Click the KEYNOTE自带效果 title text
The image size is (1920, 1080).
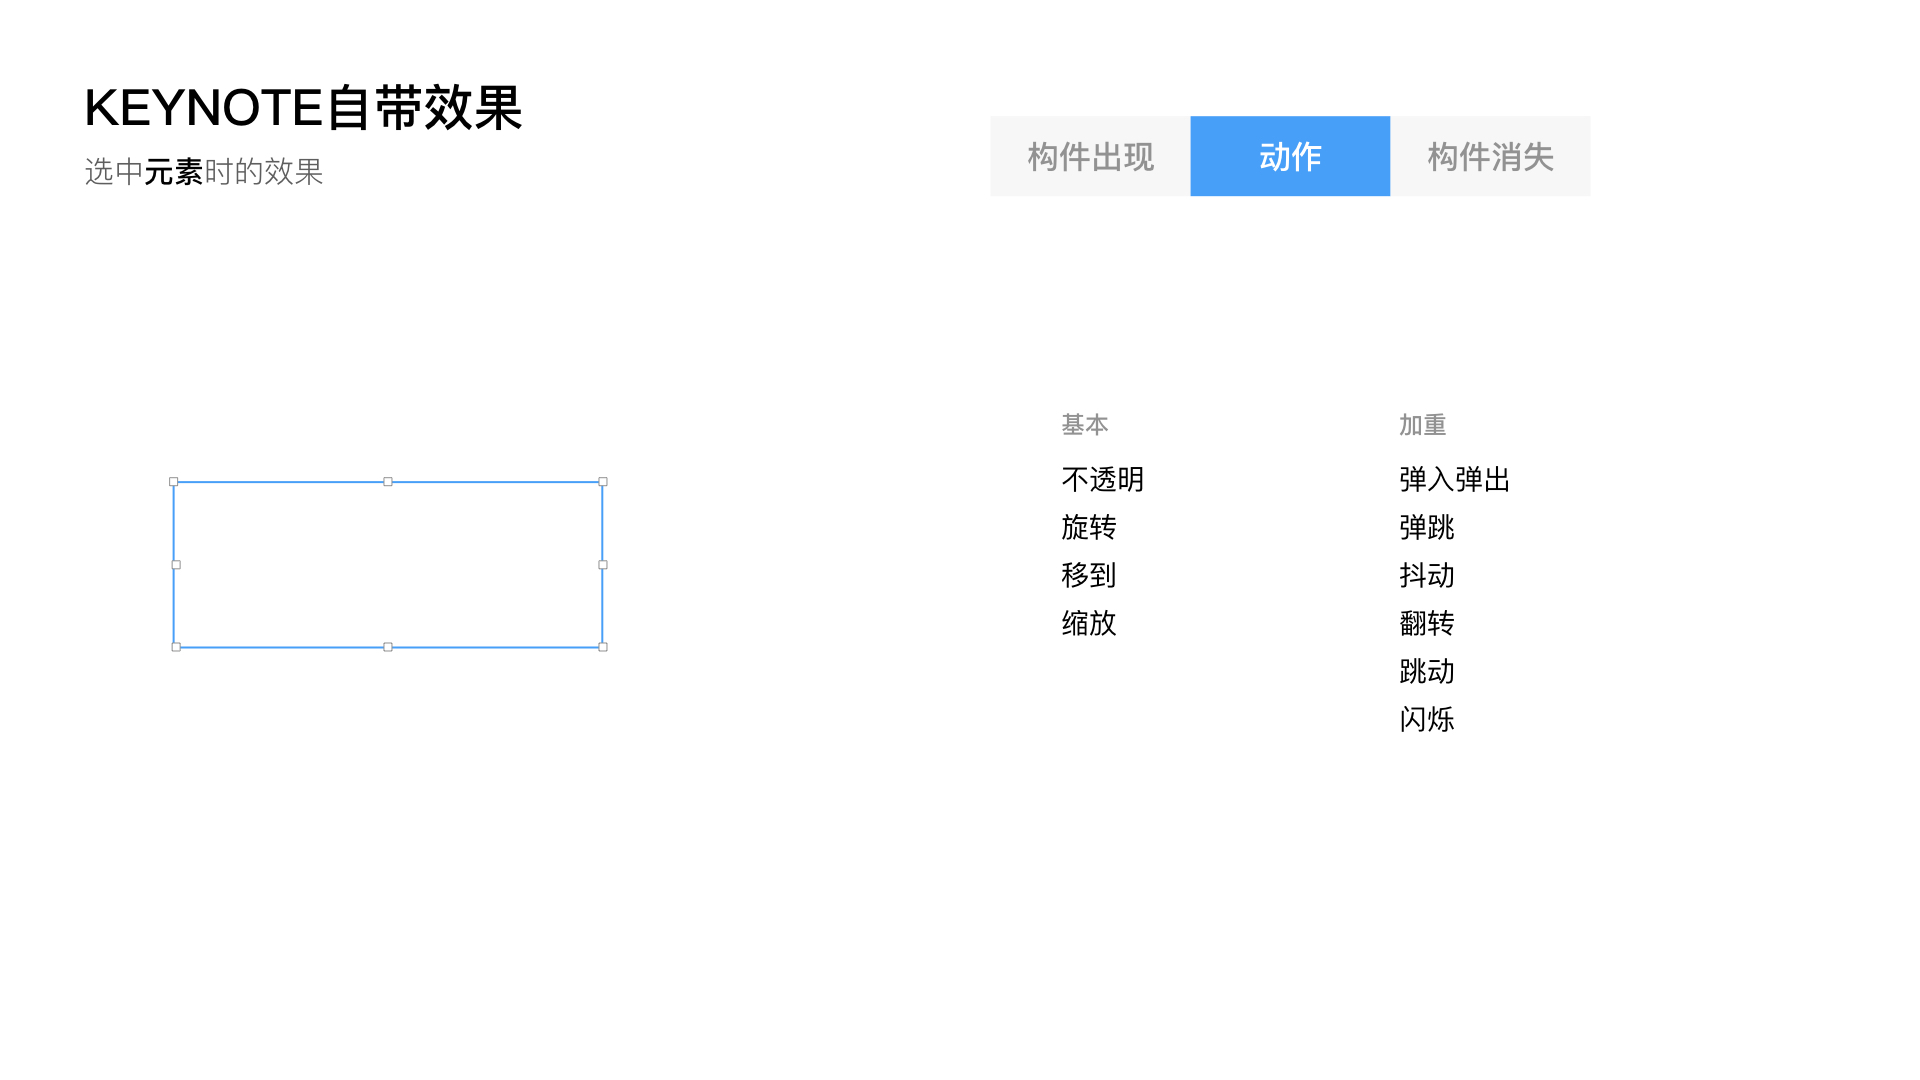(303, 108)
